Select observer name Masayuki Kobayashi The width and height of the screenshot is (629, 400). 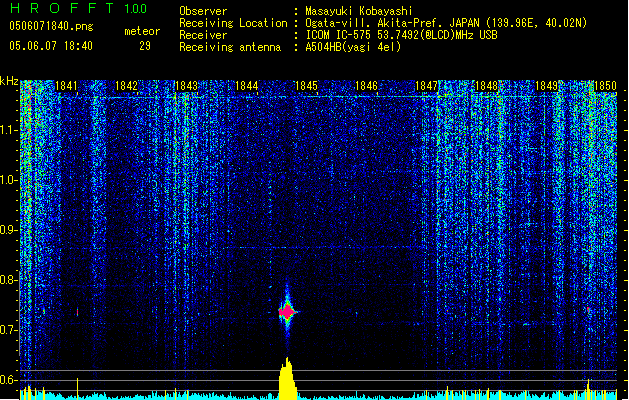359,11
